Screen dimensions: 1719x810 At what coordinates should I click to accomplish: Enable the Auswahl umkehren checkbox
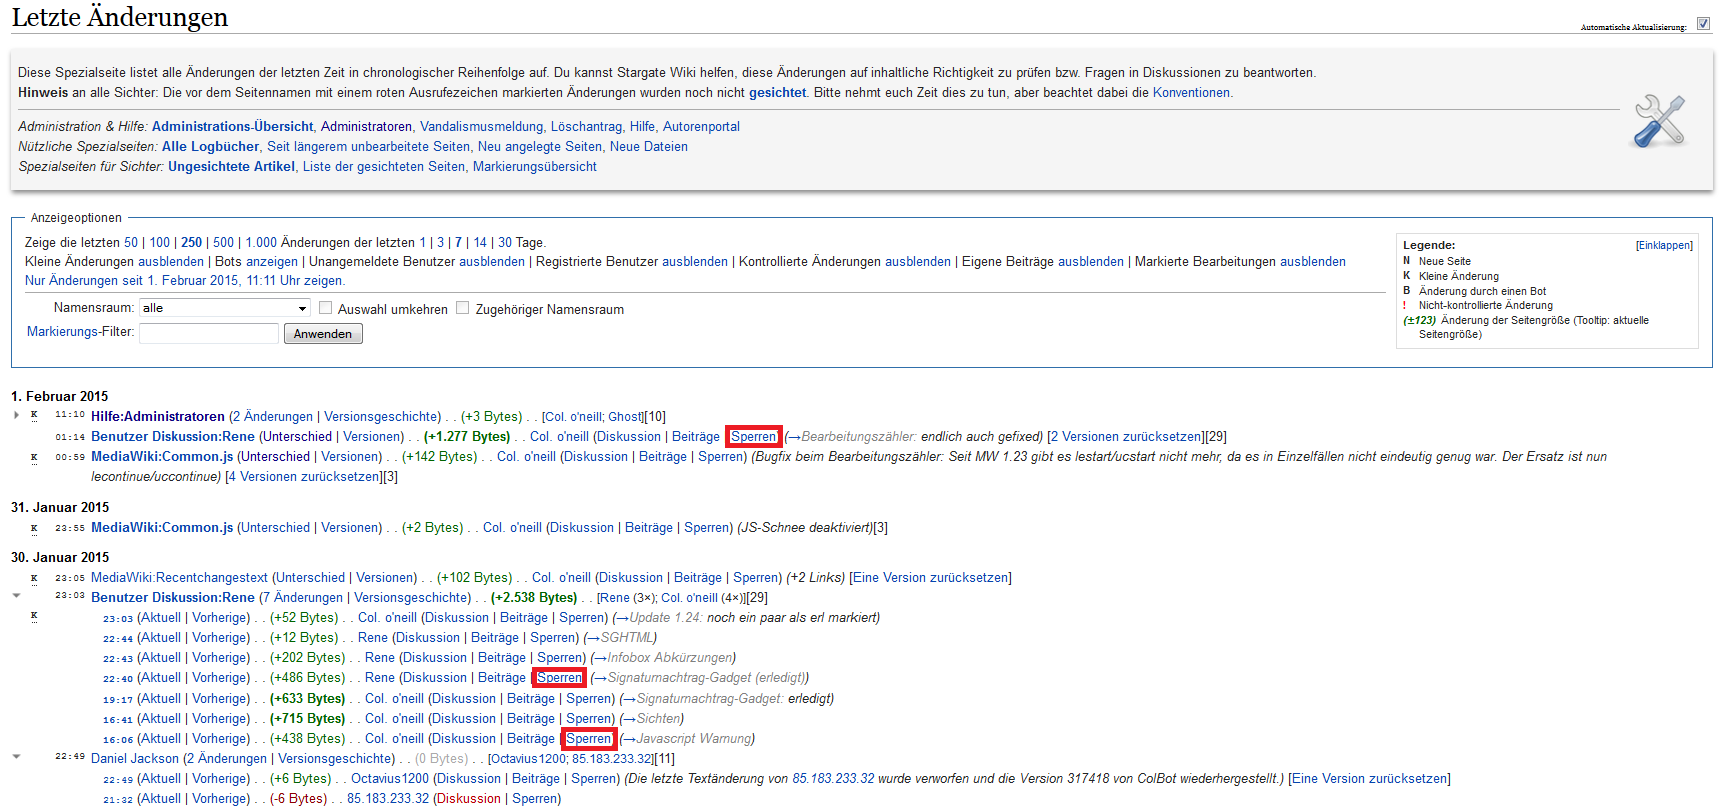[325, 308]
